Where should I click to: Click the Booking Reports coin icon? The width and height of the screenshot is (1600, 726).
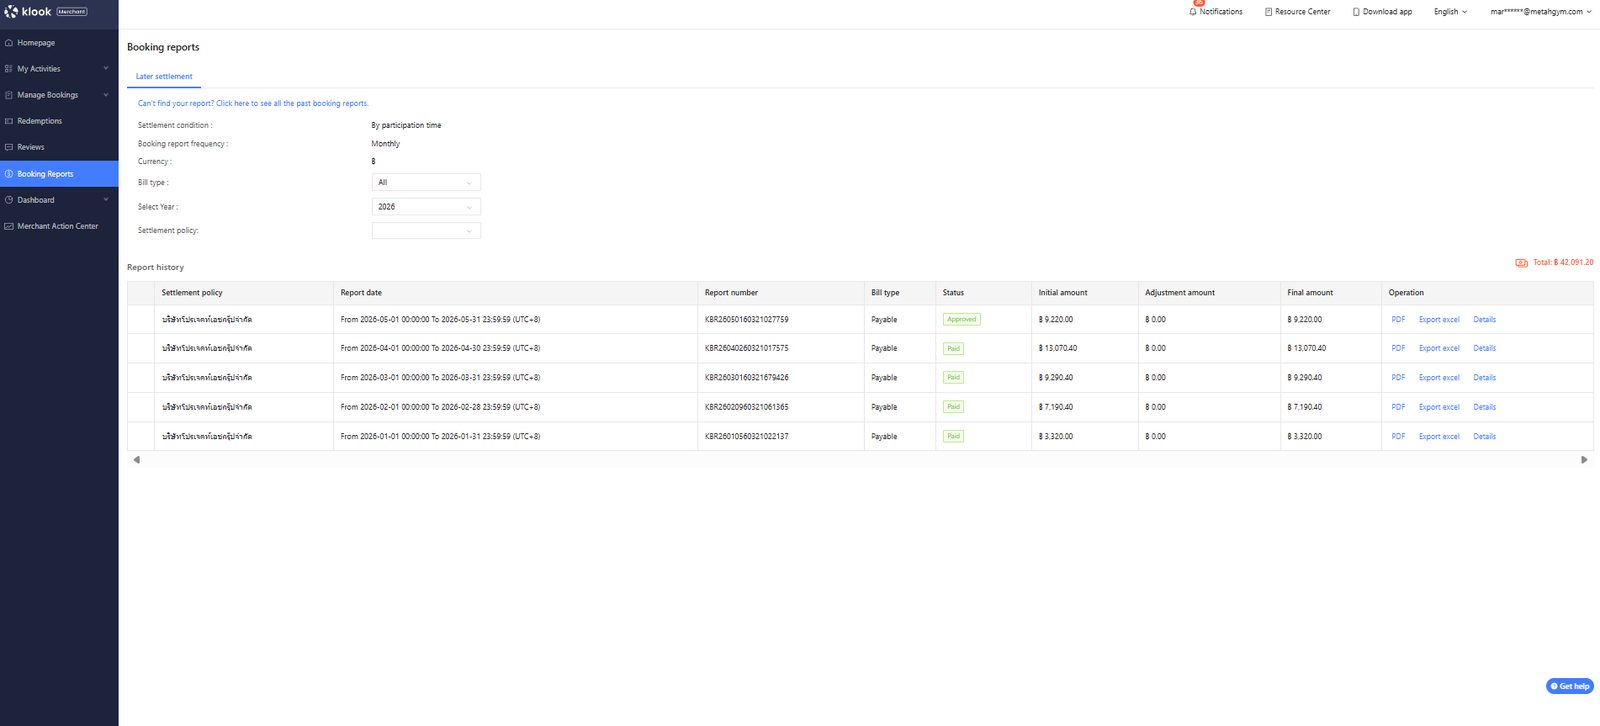9,174
